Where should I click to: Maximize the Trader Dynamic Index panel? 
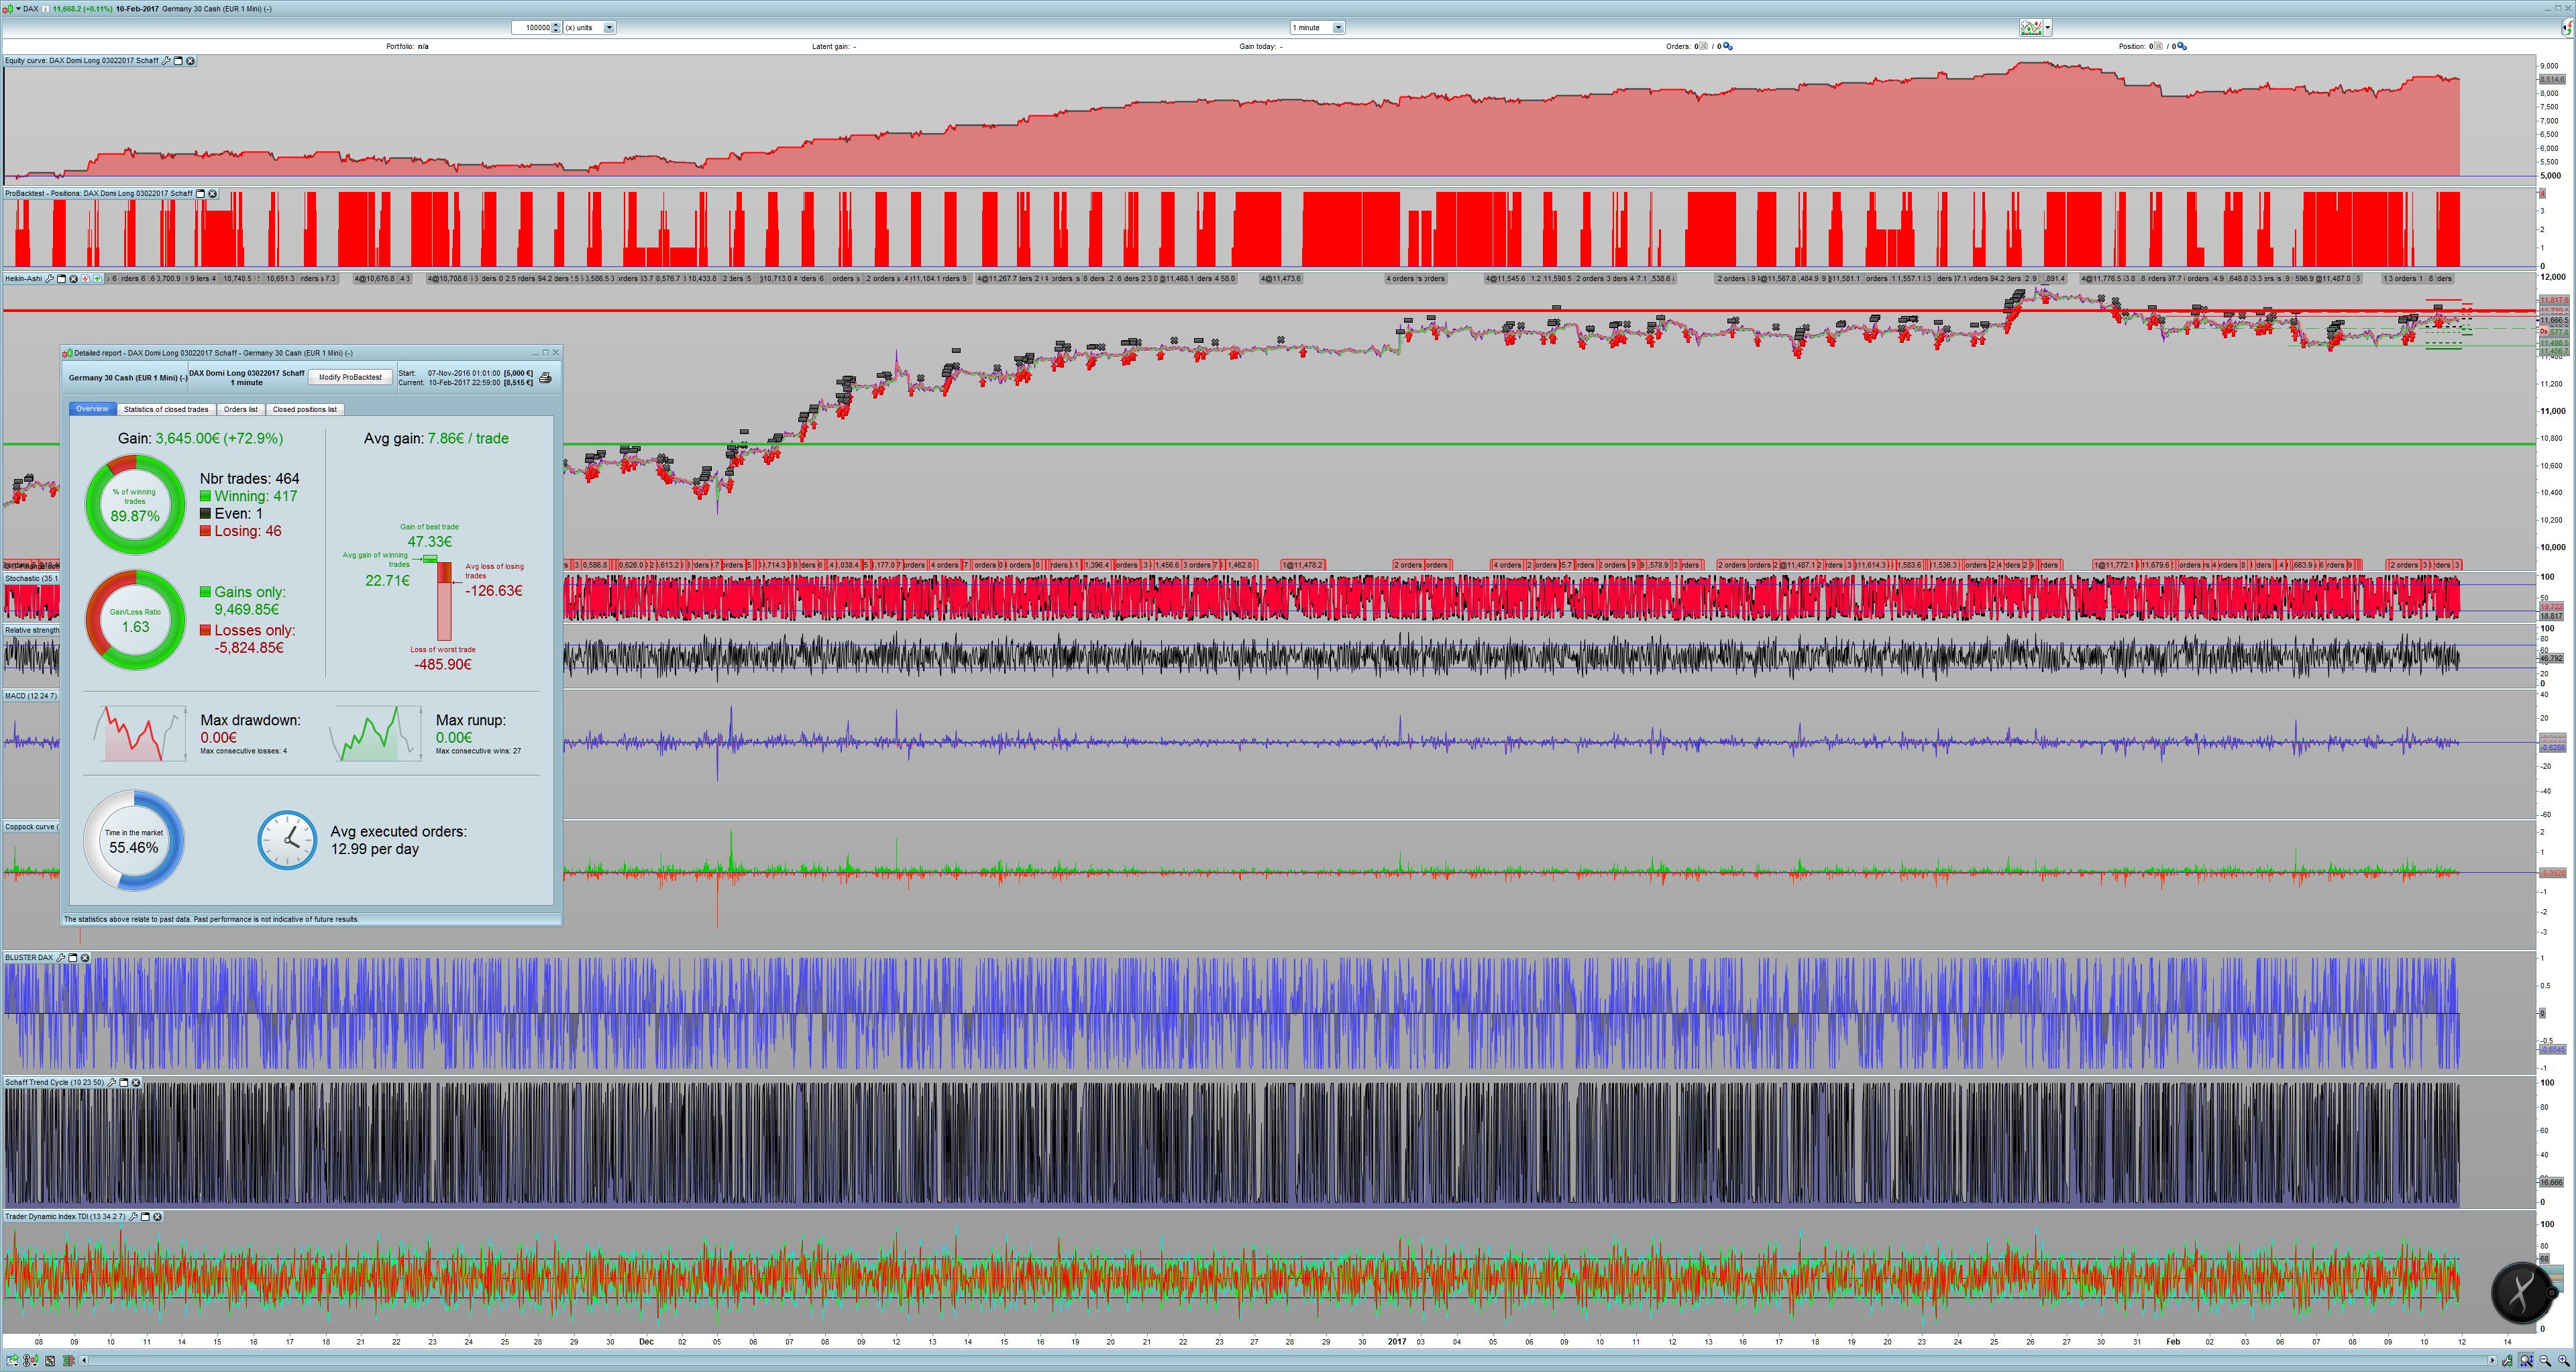point(145,1217)
